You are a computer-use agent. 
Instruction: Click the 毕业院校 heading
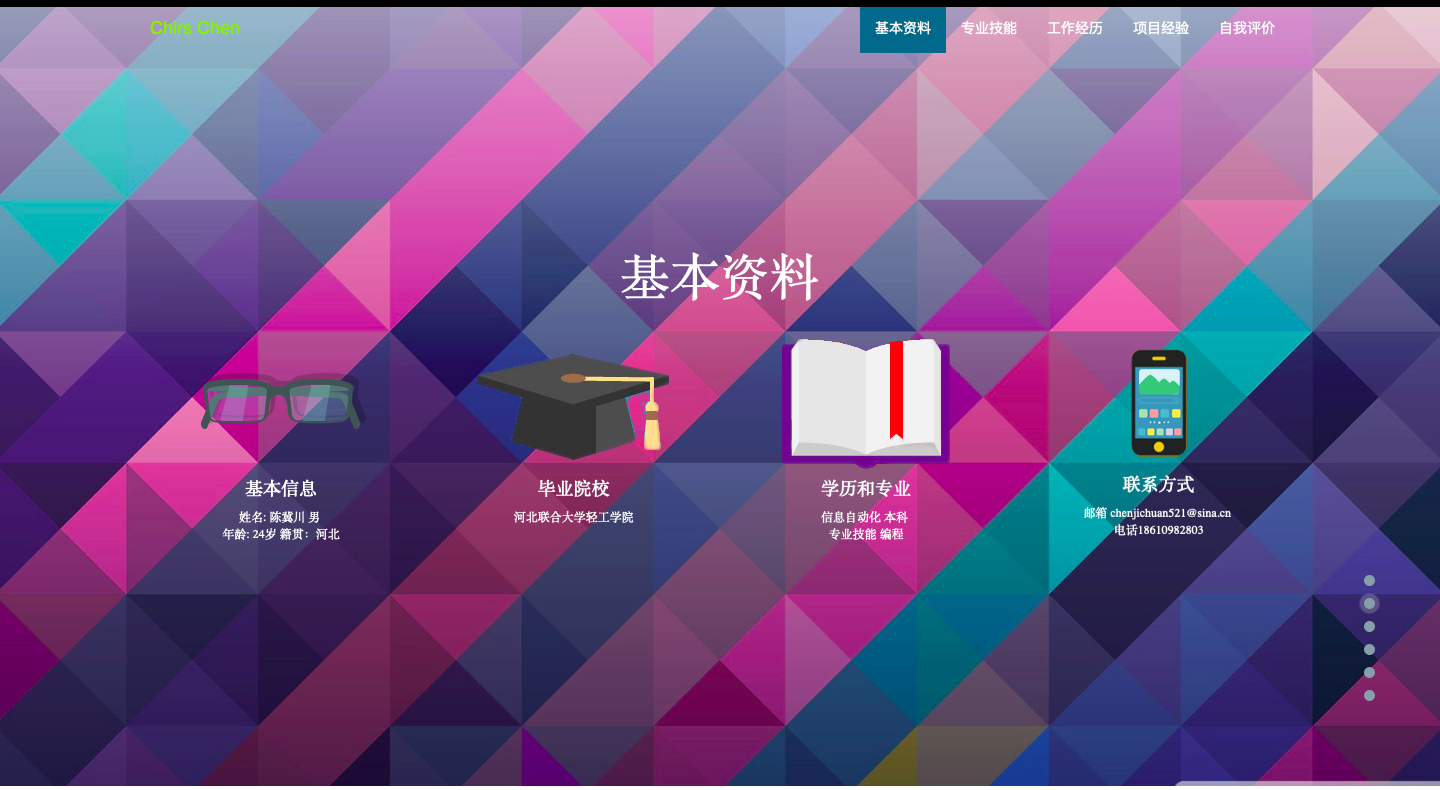[x=573, y=489]
